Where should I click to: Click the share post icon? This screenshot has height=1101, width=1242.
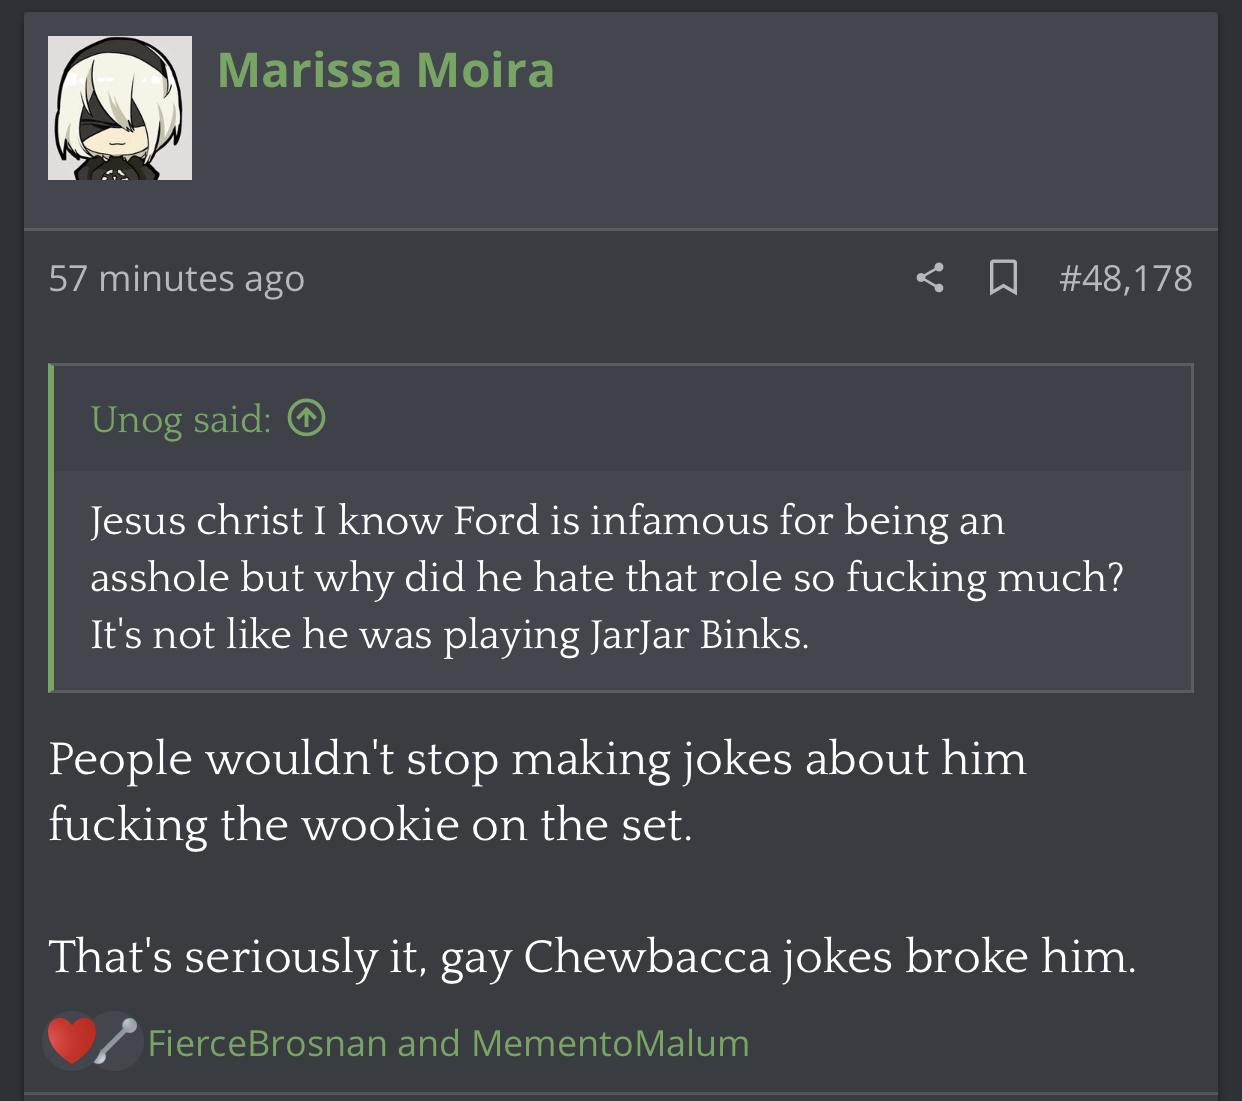(x=930, y=278)
